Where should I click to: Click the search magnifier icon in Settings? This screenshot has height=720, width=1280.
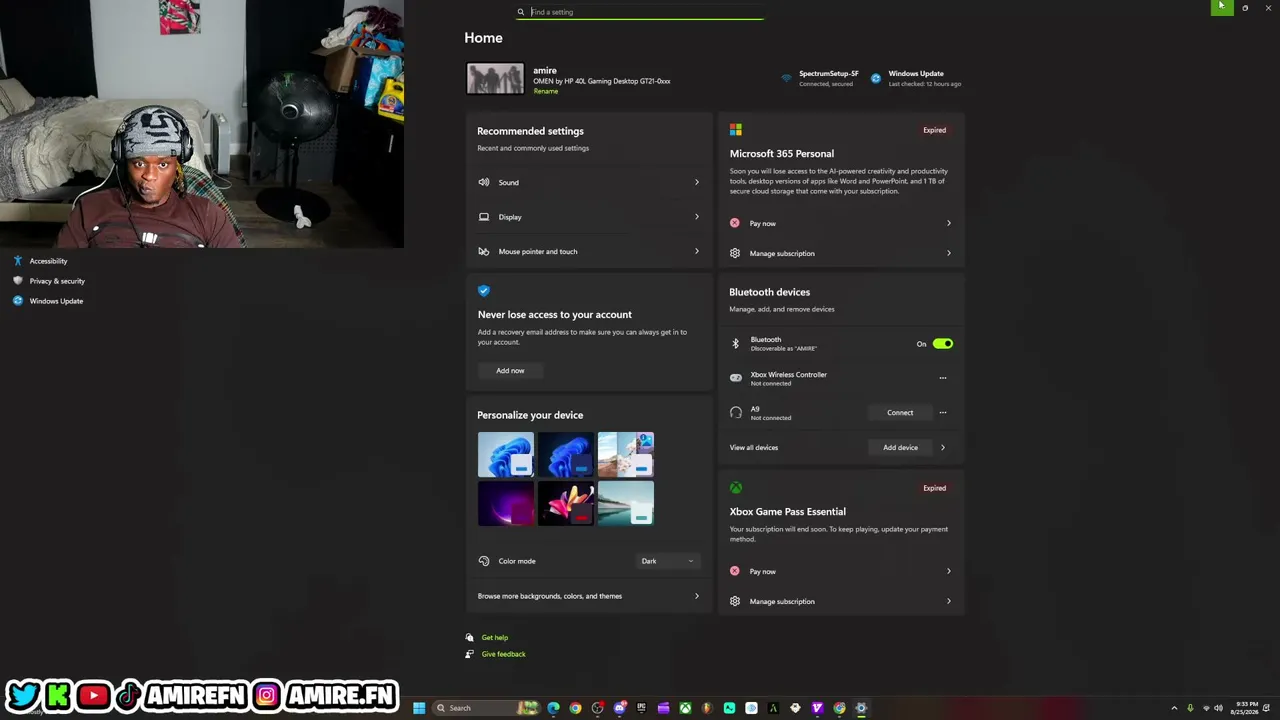coord(521,12)
